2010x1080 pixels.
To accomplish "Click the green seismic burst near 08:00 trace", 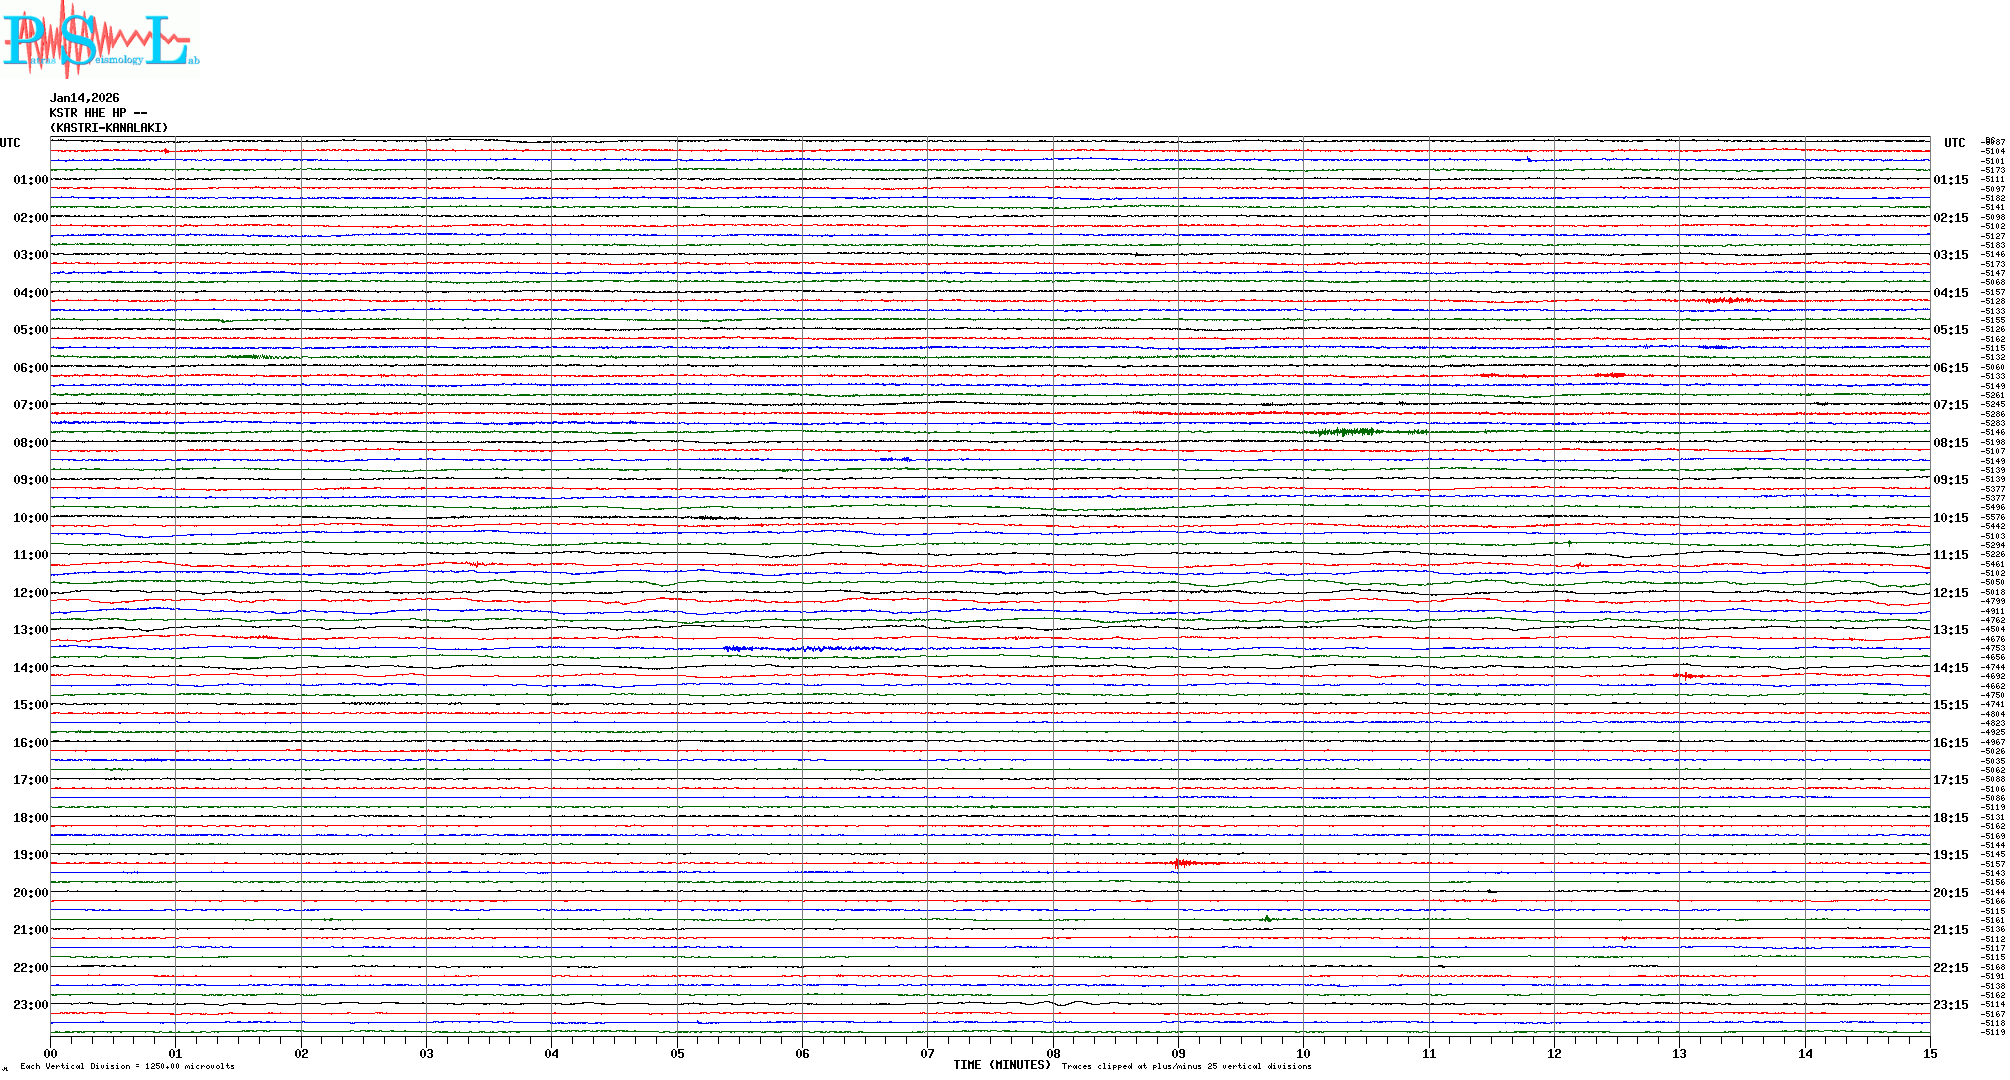I will 1348,432.
